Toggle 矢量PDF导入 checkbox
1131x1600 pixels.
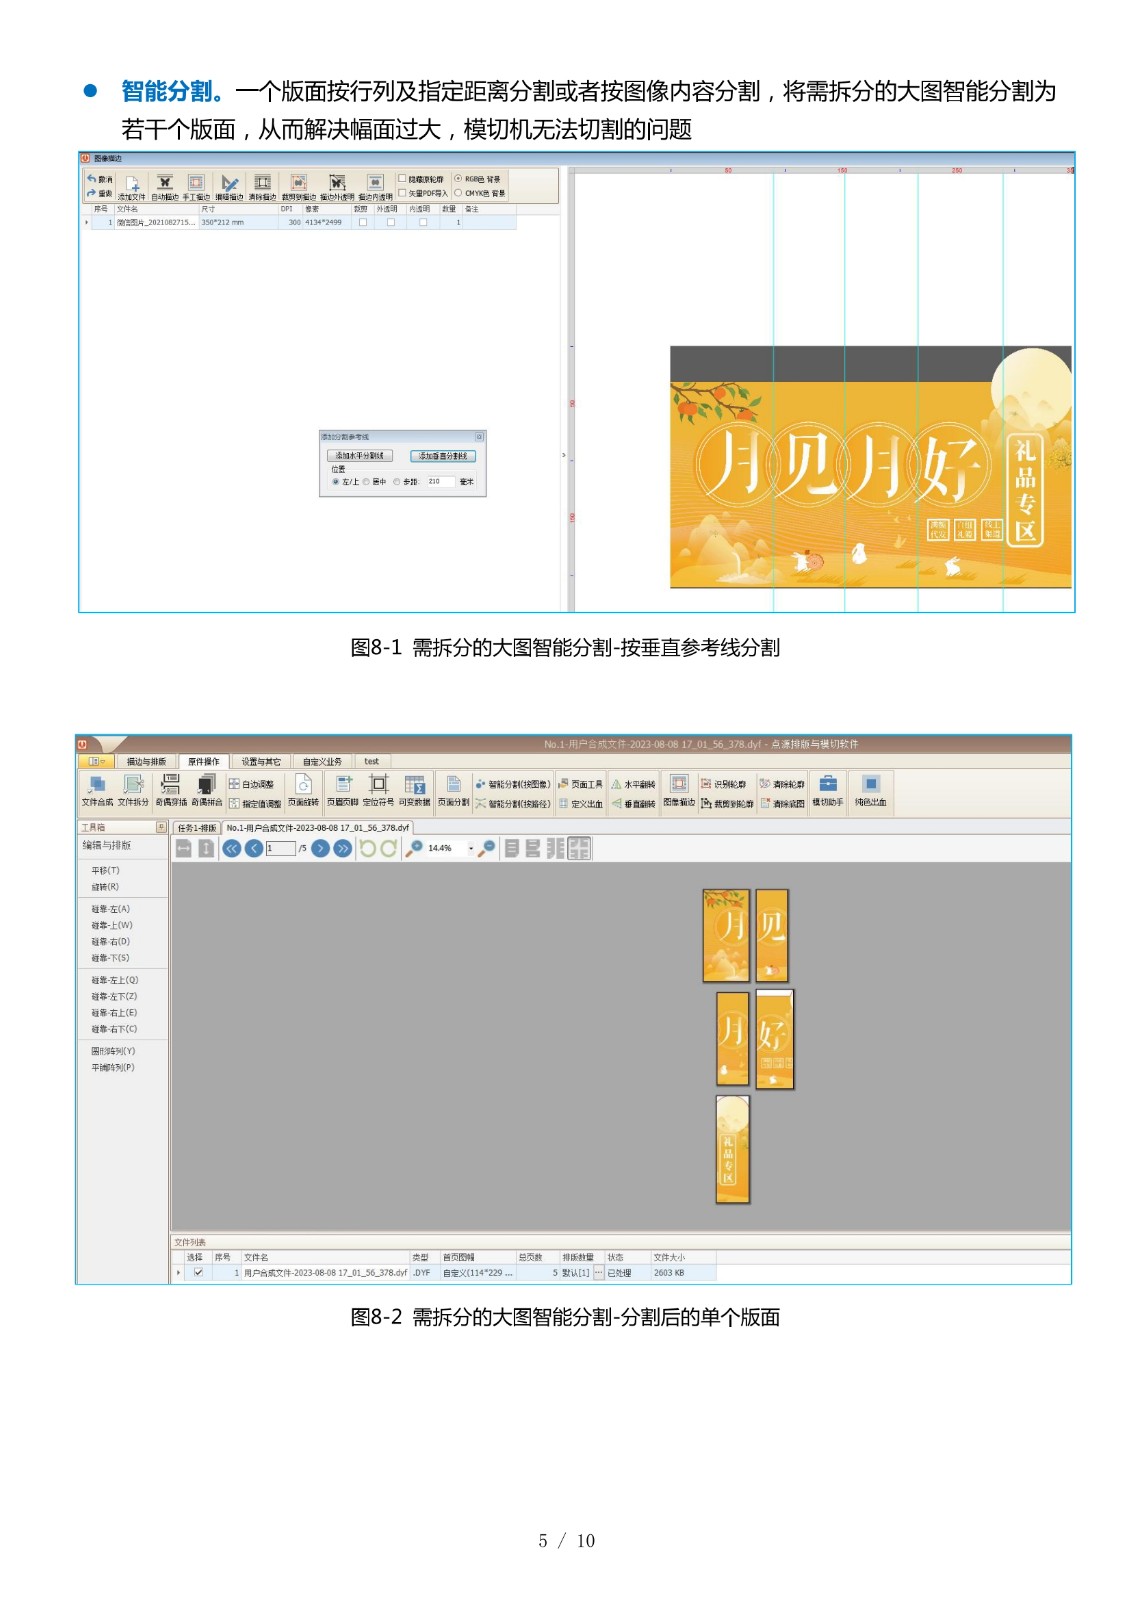(x=403, y=193)
